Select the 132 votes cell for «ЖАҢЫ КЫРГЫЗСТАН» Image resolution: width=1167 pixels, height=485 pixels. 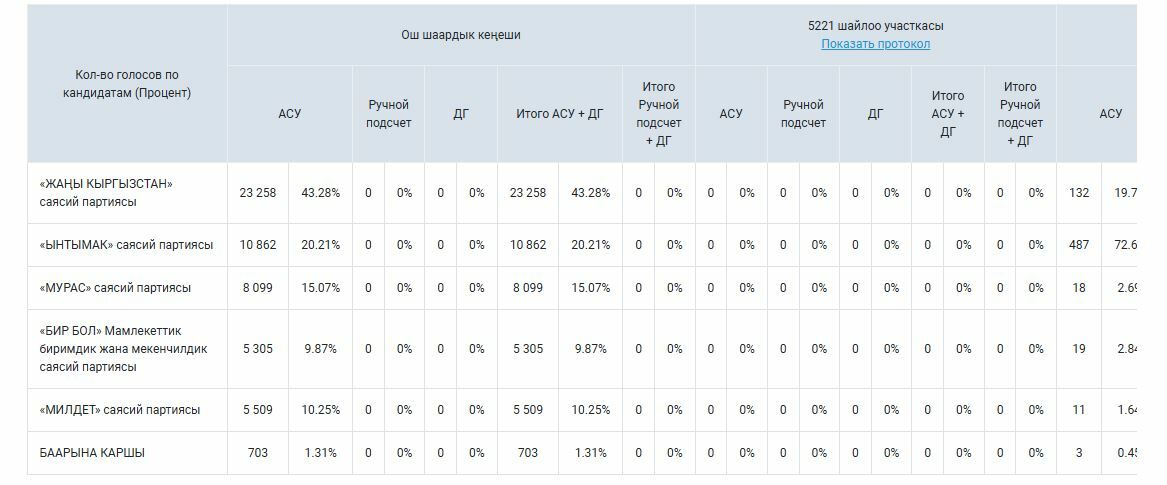[1079, 193]
